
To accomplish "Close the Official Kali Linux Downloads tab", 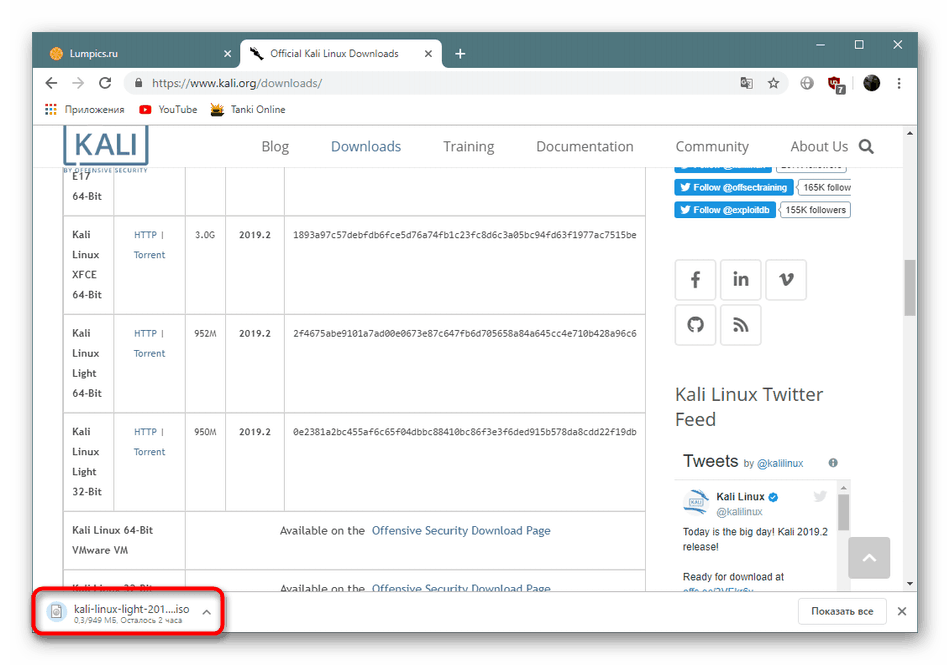I will click(x=428, y=54).
